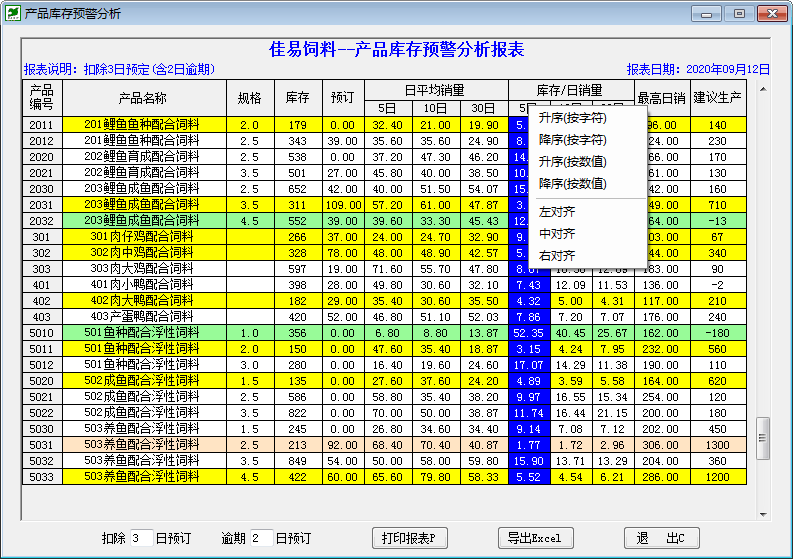
Task: Click suggested production value 1200
Action: [718, 477]
